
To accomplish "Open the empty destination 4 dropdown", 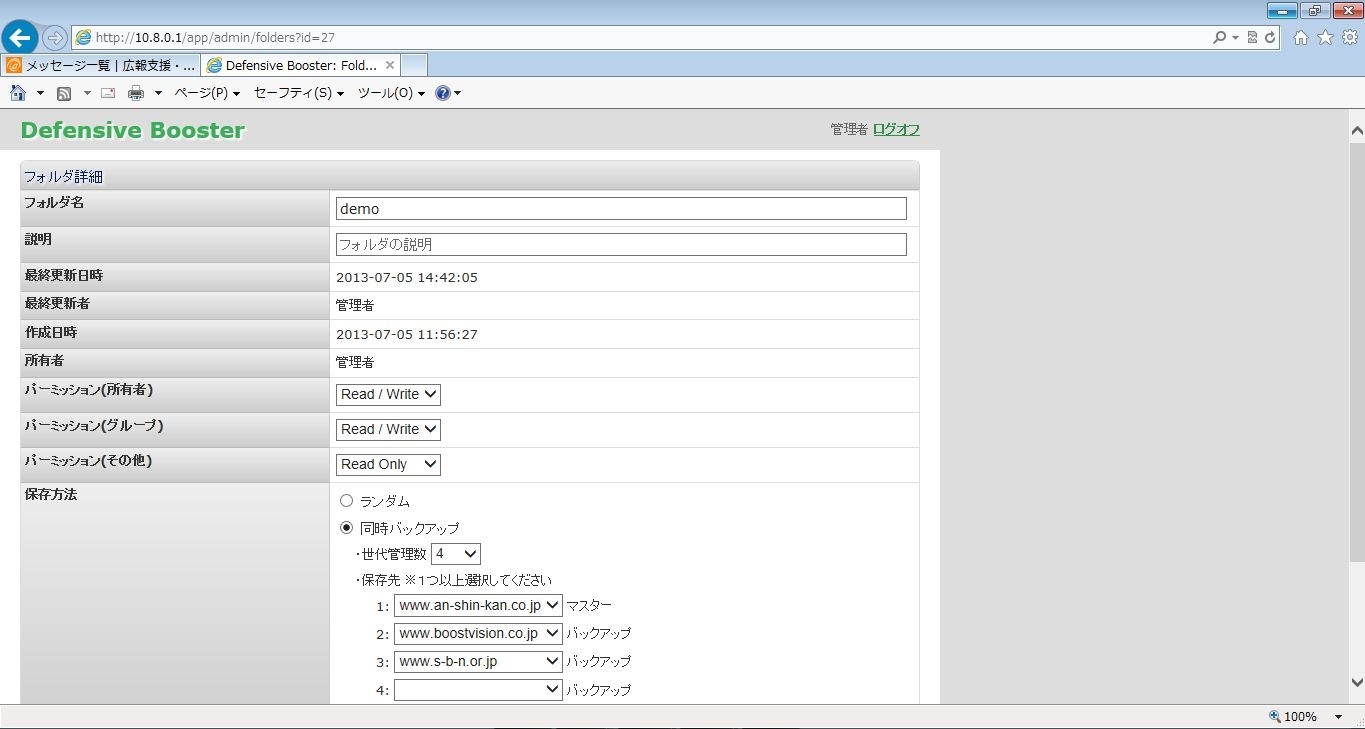I will (478, 689).
